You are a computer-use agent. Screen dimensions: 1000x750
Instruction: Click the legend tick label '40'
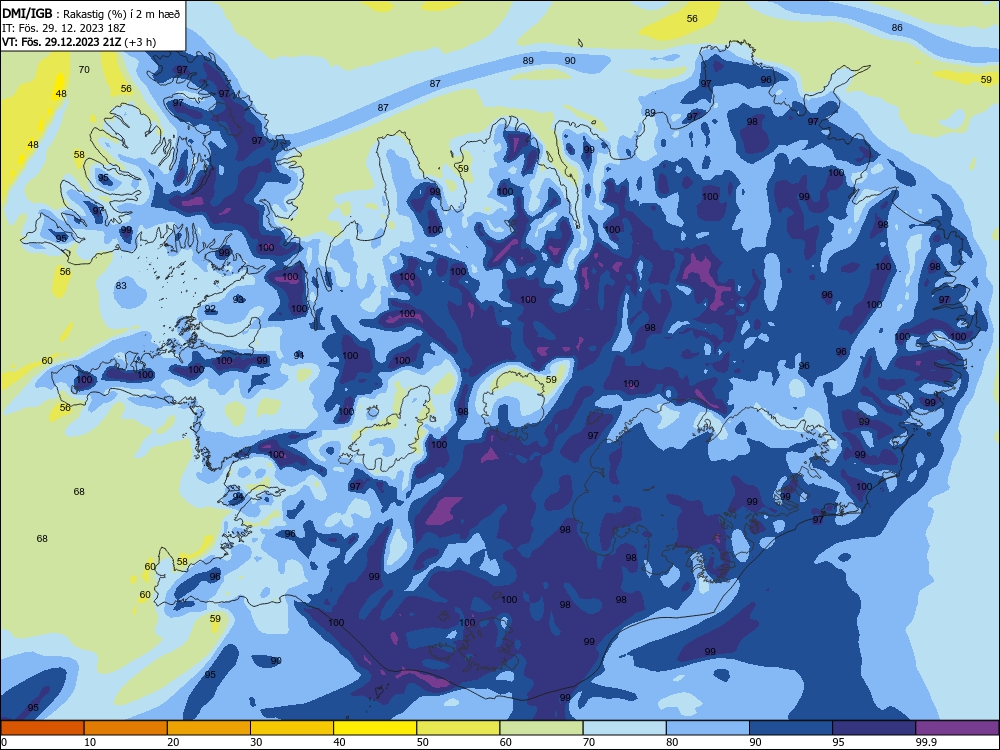coord(339,742)
